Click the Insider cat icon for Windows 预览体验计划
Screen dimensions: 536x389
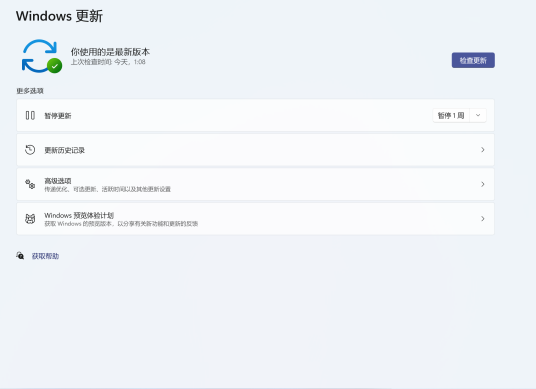30,219
